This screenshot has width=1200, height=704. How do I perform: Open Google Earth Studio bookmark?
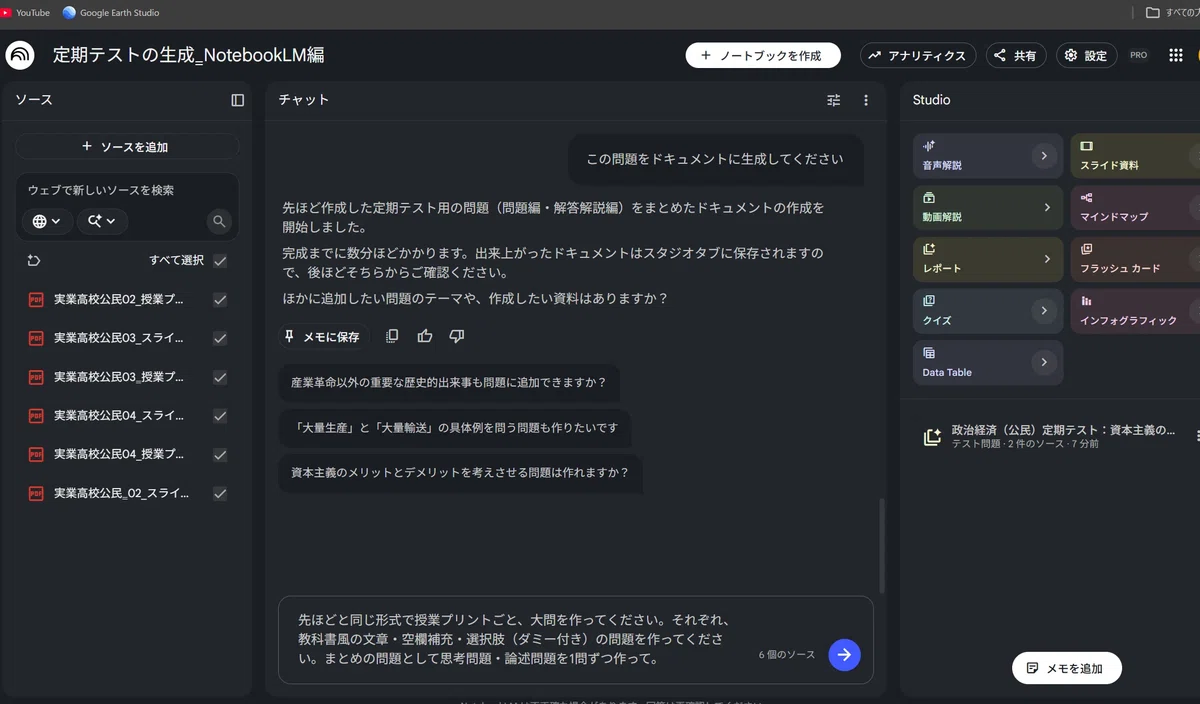pos(110,12)
